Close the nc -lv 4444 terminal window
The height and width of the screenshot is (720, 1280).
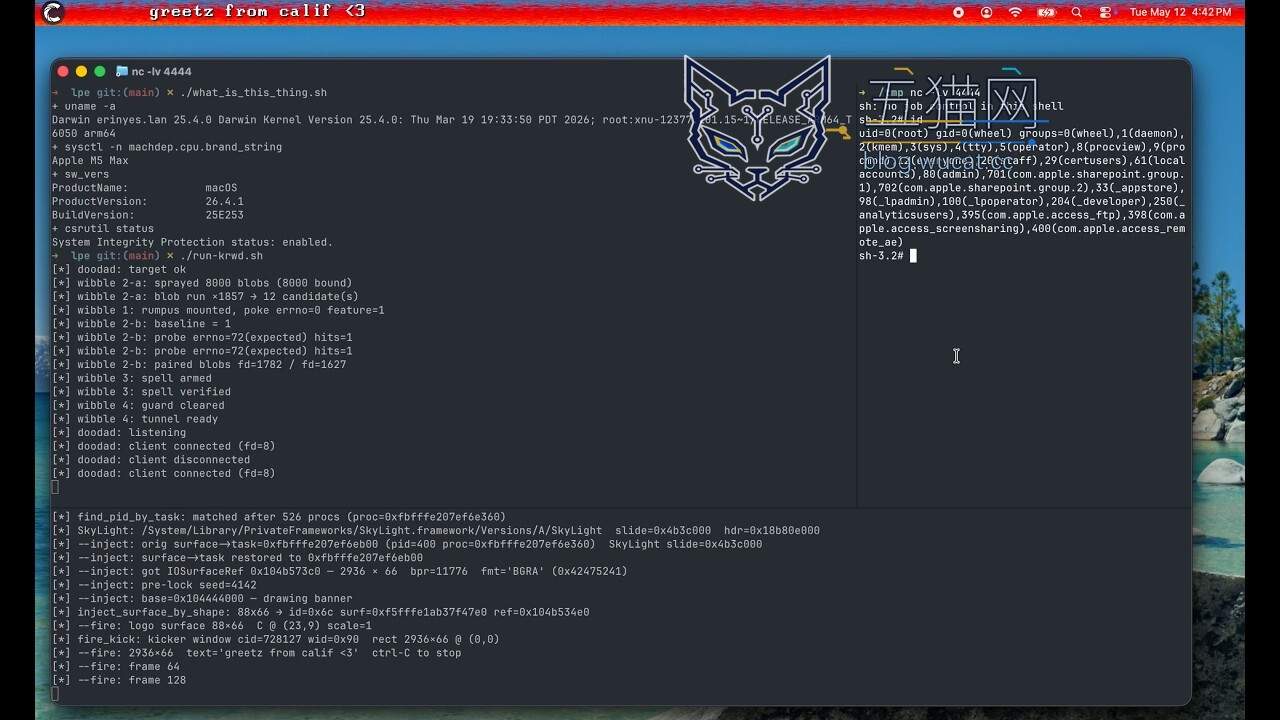pos(63,72)
